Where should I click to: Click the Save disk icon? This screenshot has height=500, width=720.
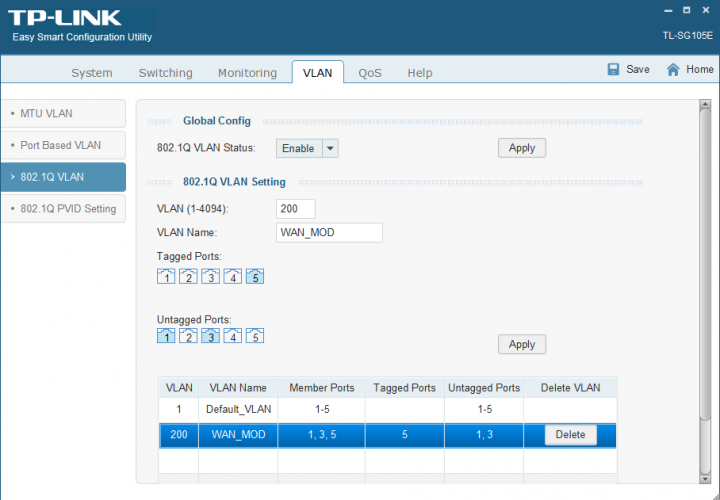click(x=613, y=69)
